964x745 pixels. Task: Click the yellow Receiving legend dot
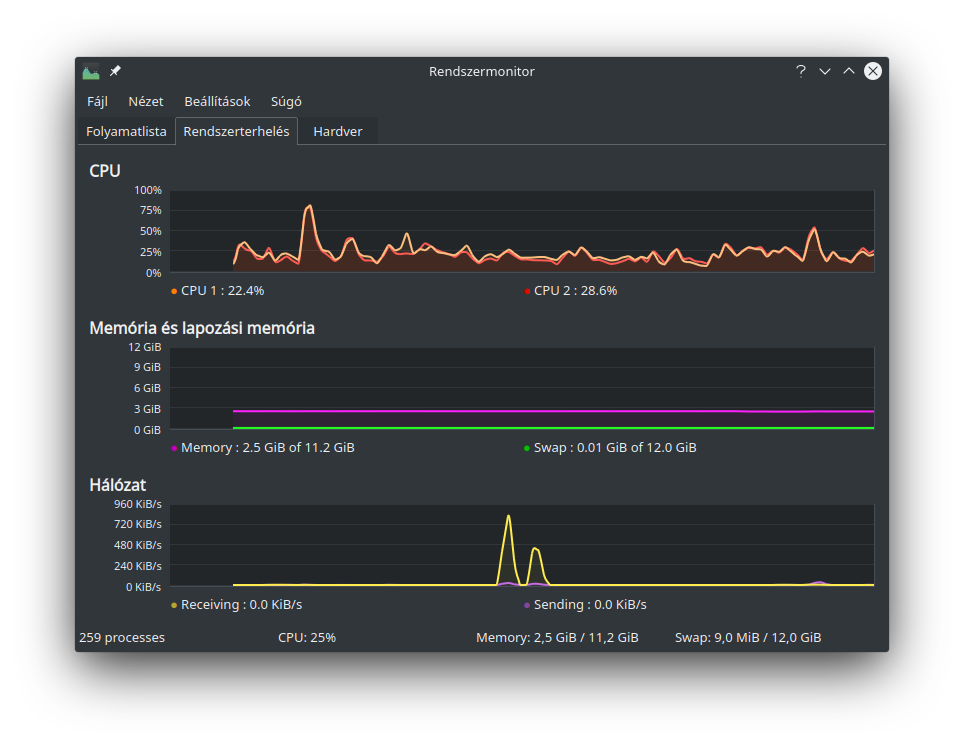point(173,604)
